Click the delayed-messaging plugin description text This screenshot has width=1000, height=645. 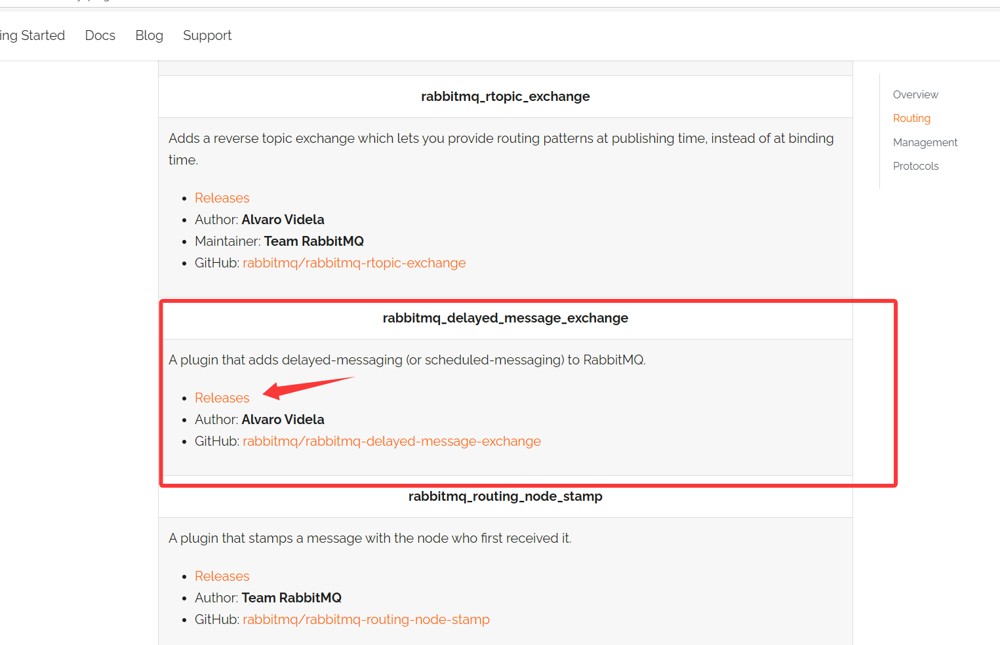click(407, 360)
